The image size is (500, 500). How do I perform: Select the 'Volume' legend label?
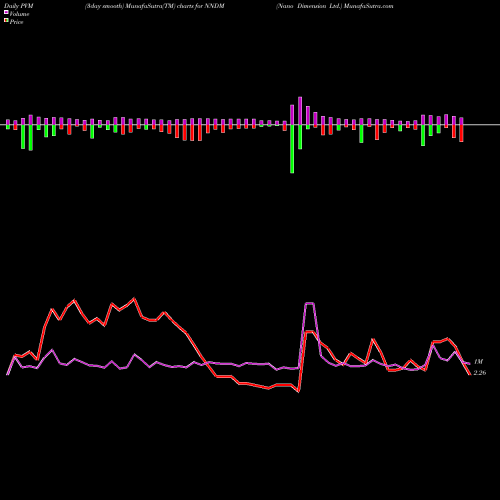tap(19, 14)
